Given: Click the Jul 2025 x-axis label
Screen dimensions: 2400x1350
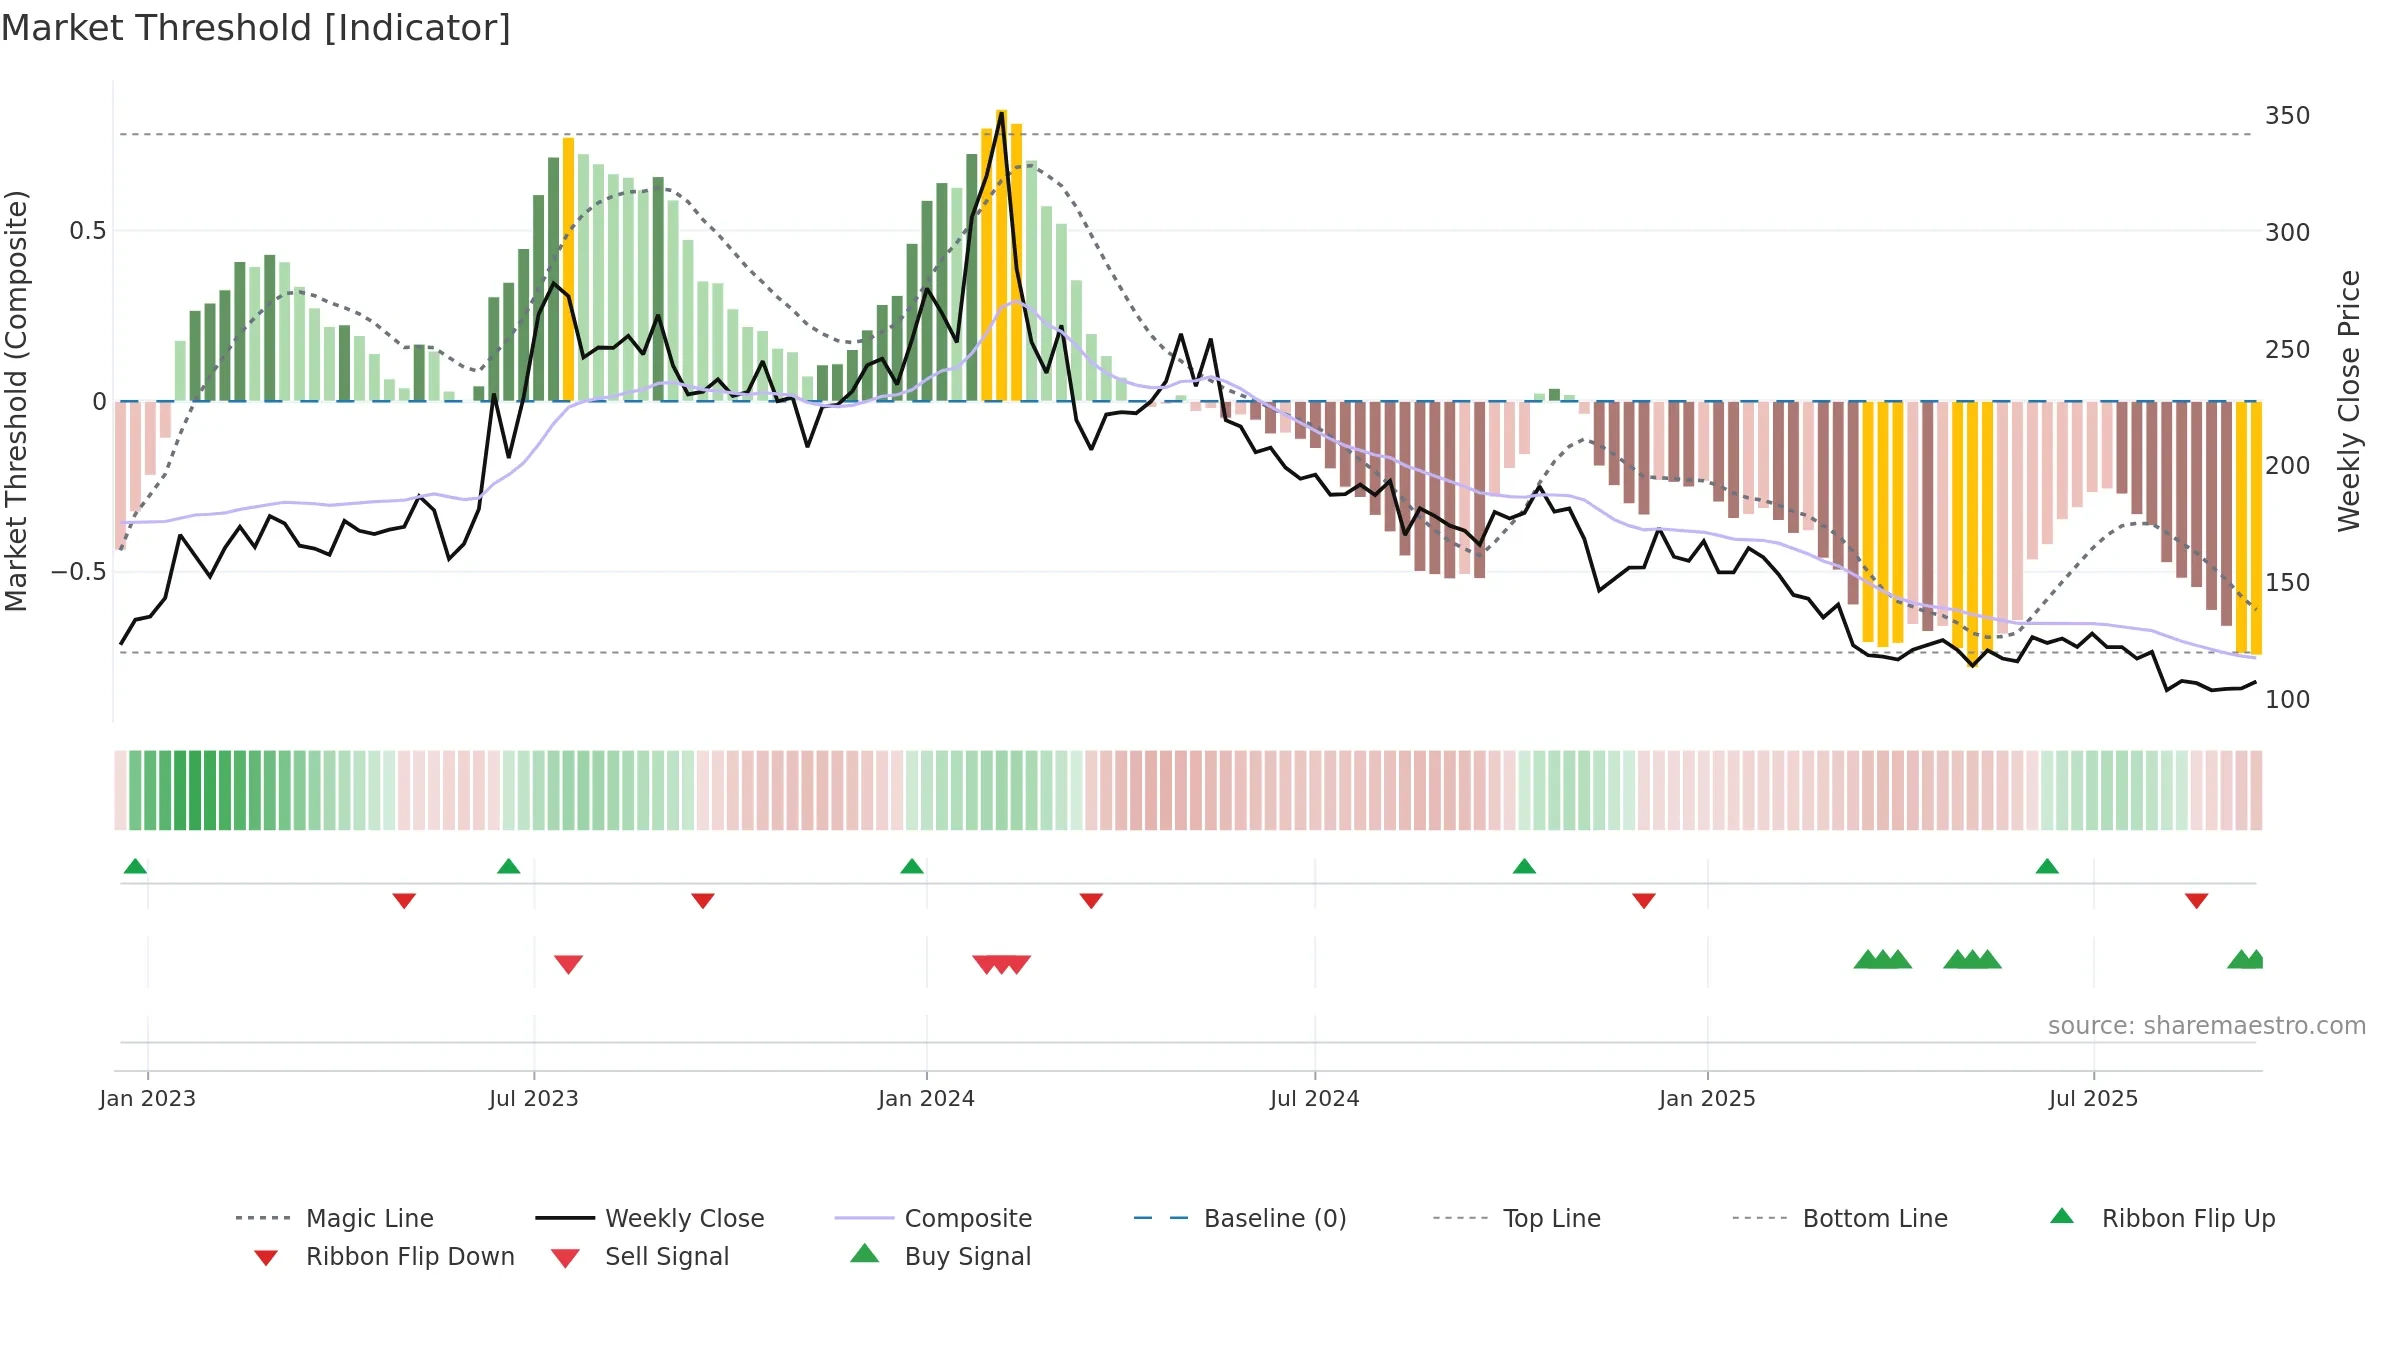Looking at the screenshot, I should (x=2094, y=1098).
